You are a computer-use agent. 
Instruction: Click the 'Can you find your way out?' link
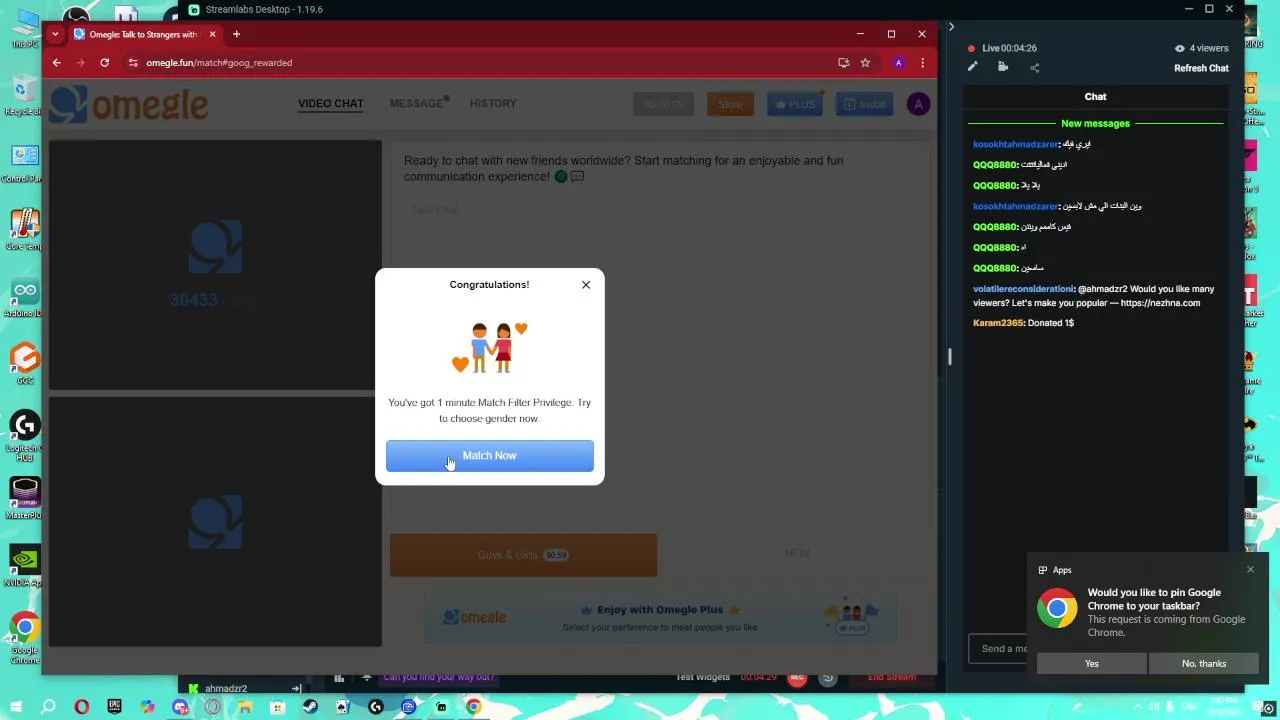[x=439, y=677]
